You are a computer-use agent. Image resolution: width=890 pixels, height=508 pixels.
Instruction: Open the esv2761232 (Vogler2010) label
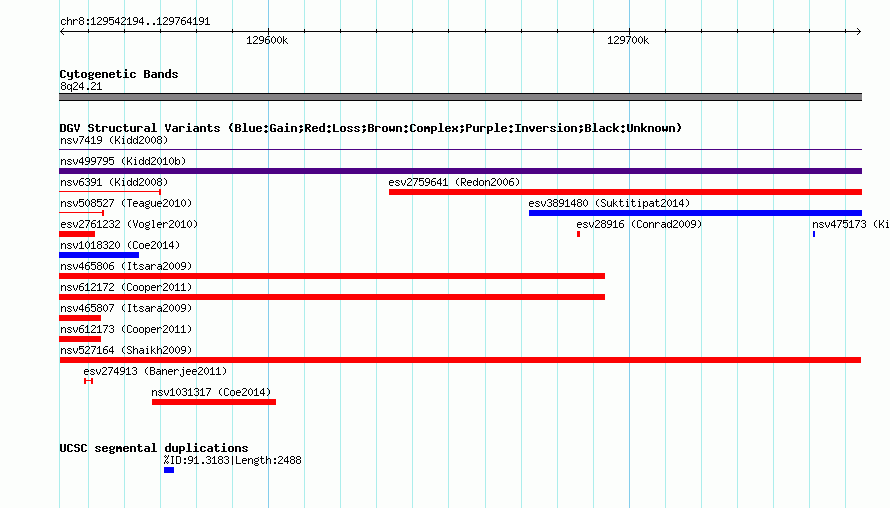[x=129, y=224]
